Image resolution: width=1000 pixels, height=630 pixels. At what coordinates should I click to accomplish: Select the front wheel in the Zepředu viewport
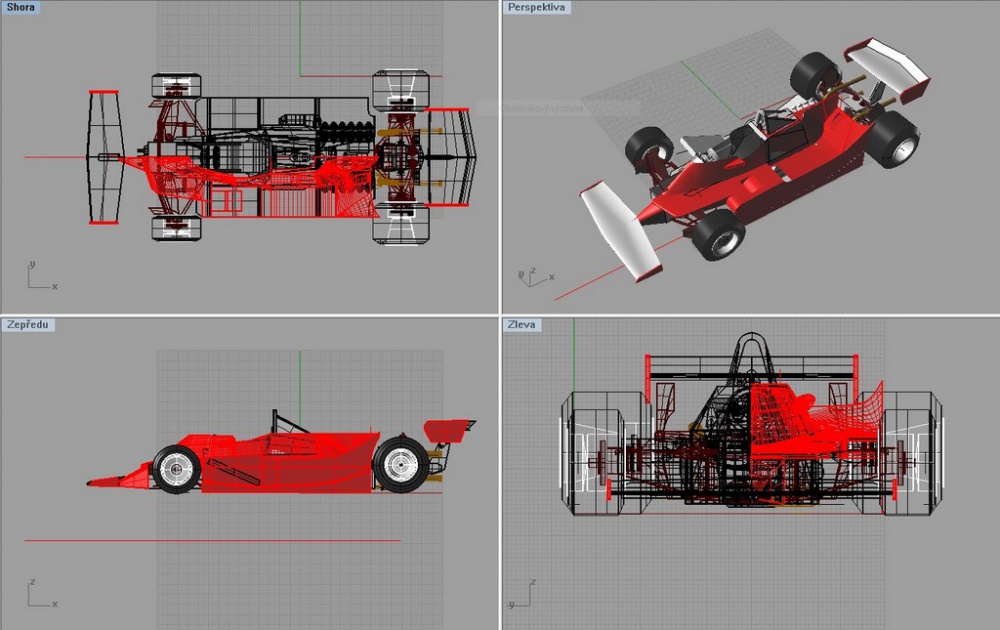click(x=176, y=469)
